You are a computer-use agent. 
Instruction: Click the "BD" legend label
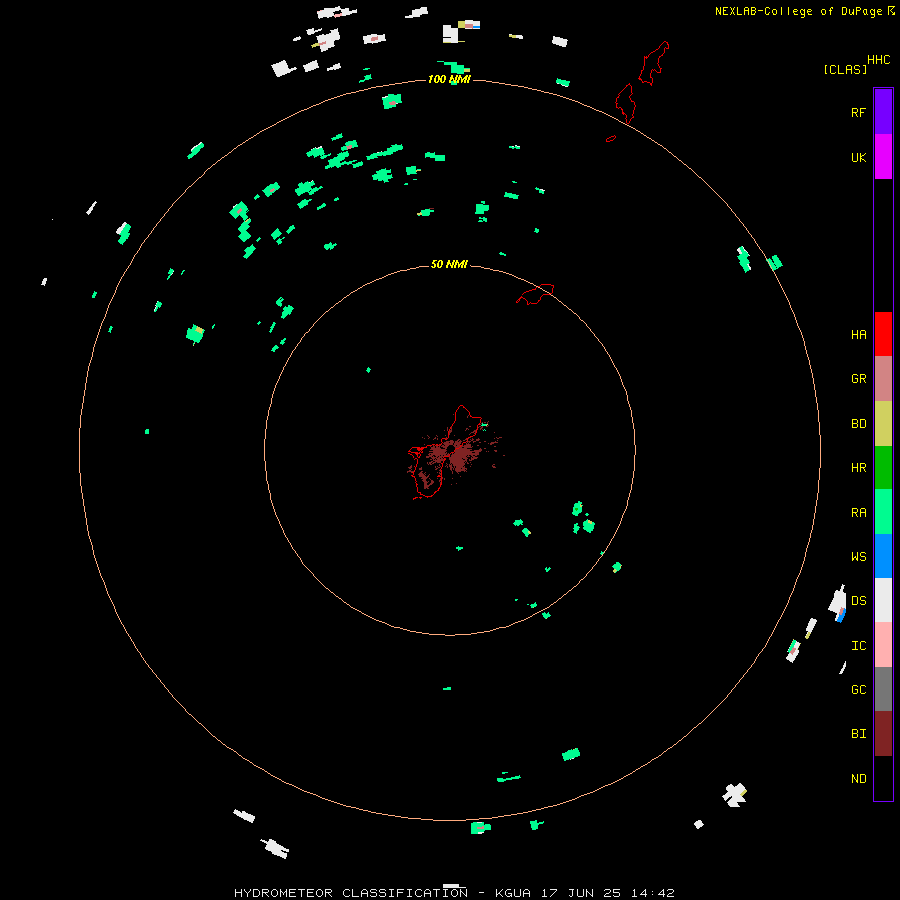(858, 424)
